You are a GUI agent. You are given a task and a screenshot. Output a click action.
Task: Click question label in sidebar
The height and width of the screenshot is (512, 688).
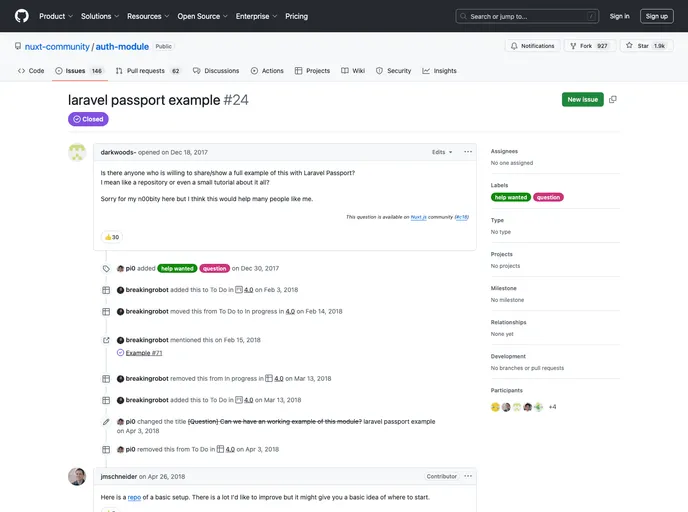click(x=548, y=197)
